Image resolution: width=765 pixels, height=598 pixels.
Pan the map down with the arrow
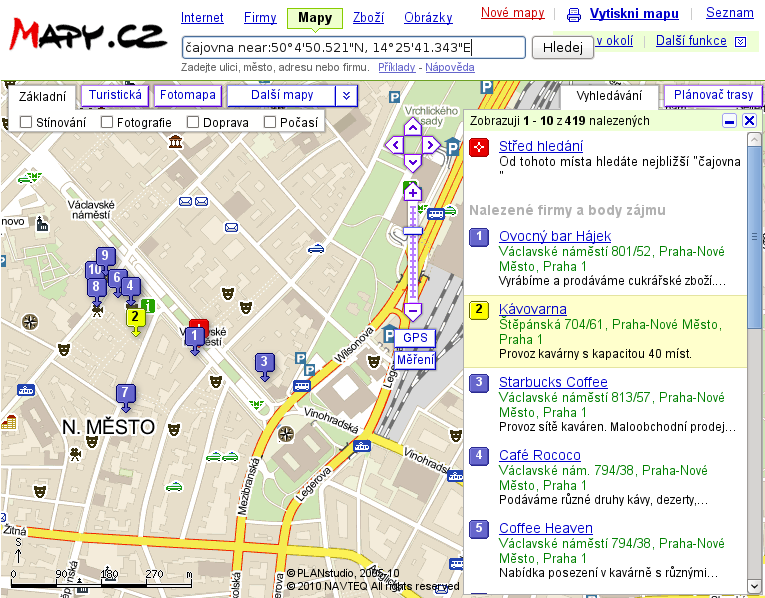(x=413, y=162)
